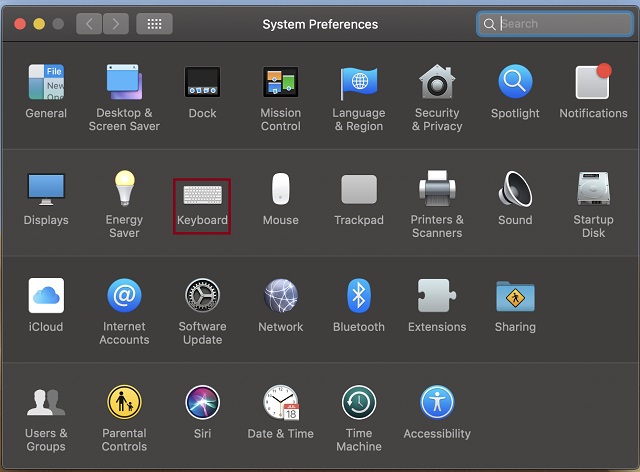This screenshot has height=472, width=640.
Task: Open Parental Controls pane
Action: tap(124, 418)
